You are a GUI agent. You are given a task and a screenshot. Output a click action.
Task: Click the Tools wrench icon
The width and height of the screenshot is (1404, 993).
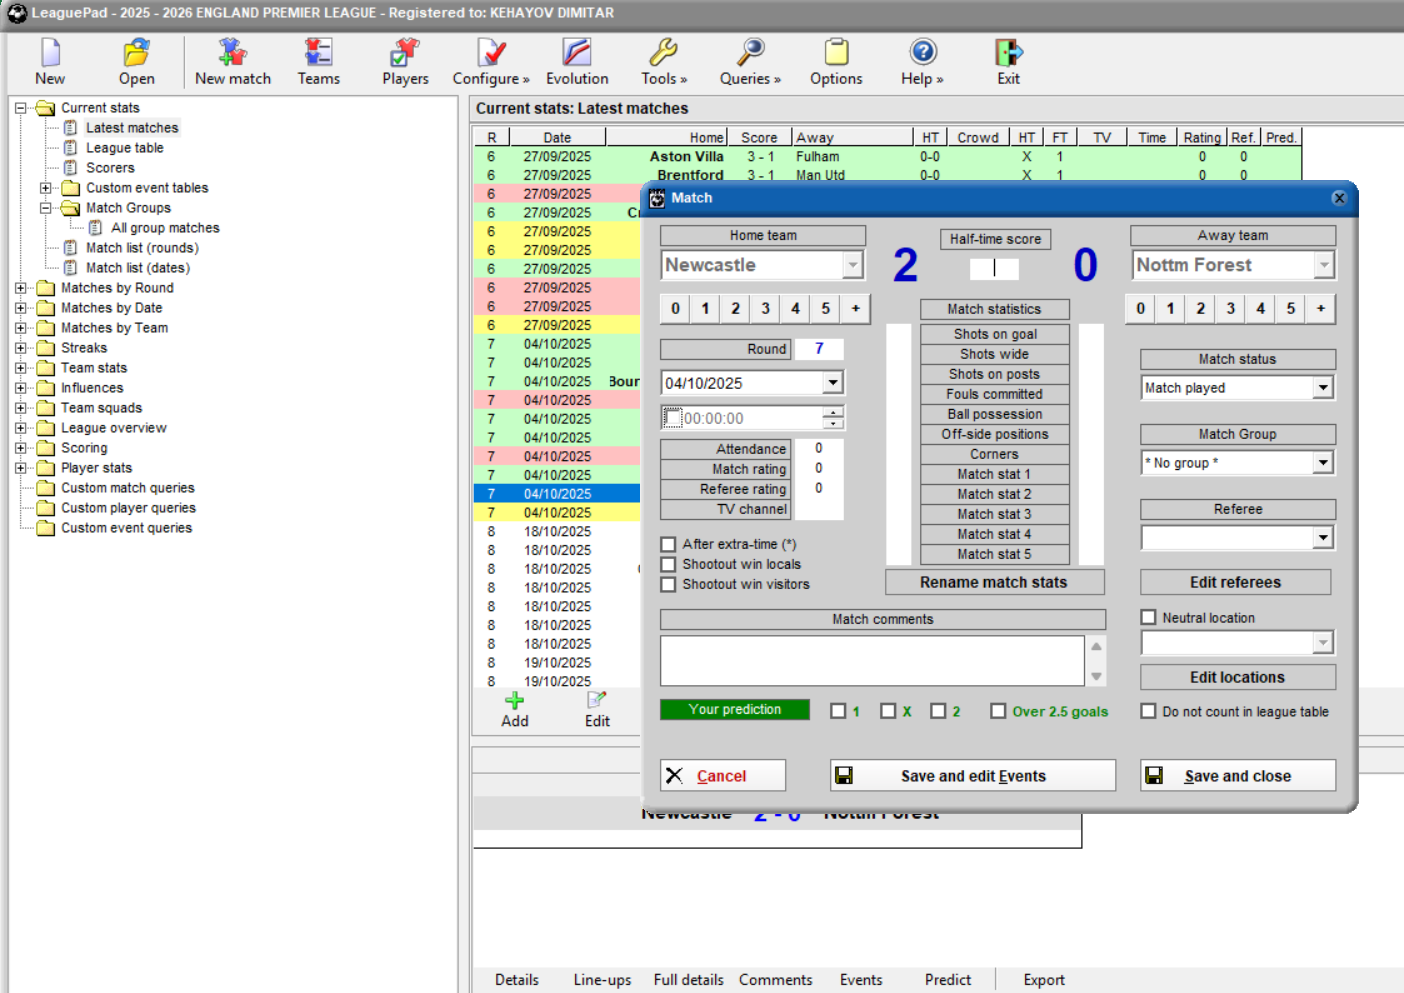tap(663, 60)
